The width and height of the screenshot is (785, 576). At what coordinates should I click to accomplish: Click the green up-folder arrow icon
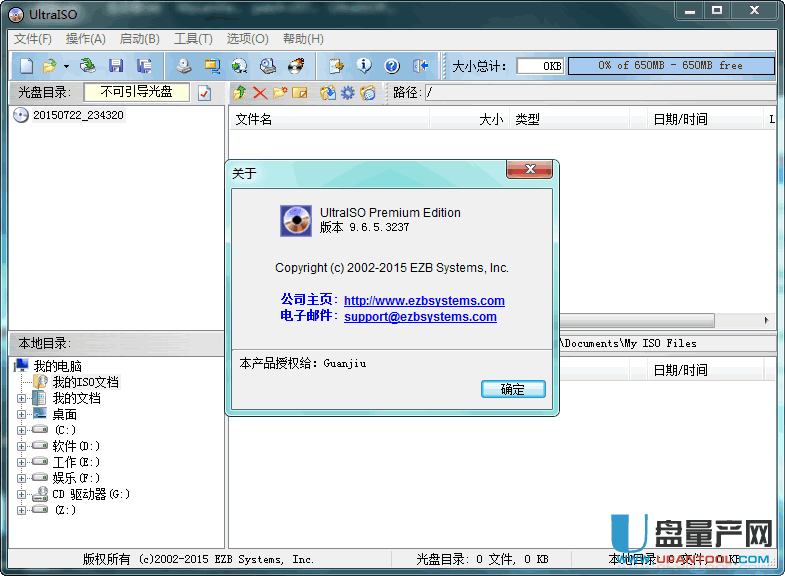(240, 93)
